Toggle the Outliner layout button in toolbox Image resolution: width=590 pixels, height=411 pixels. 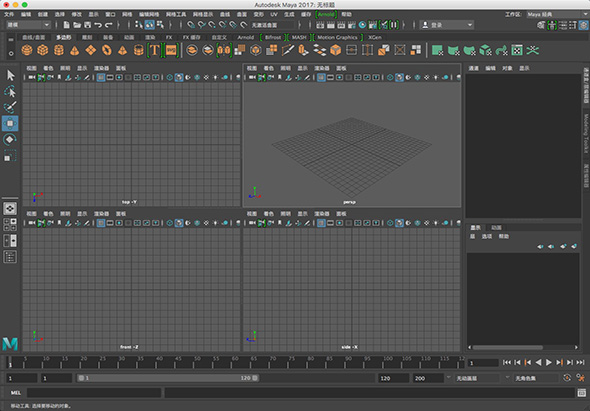pos(10,257)
